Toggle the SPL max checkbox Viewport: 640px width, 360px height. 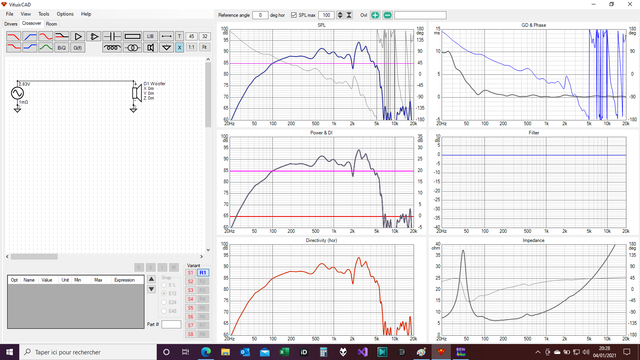pos(293,15)
